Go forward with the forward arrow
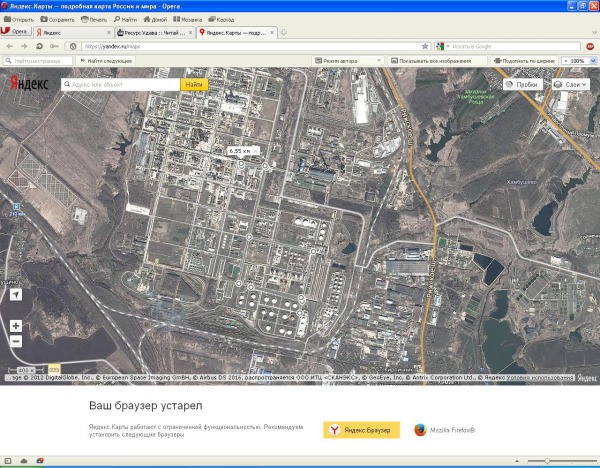Viewport: 600px width, 468px height. click(x=24, y=46)
